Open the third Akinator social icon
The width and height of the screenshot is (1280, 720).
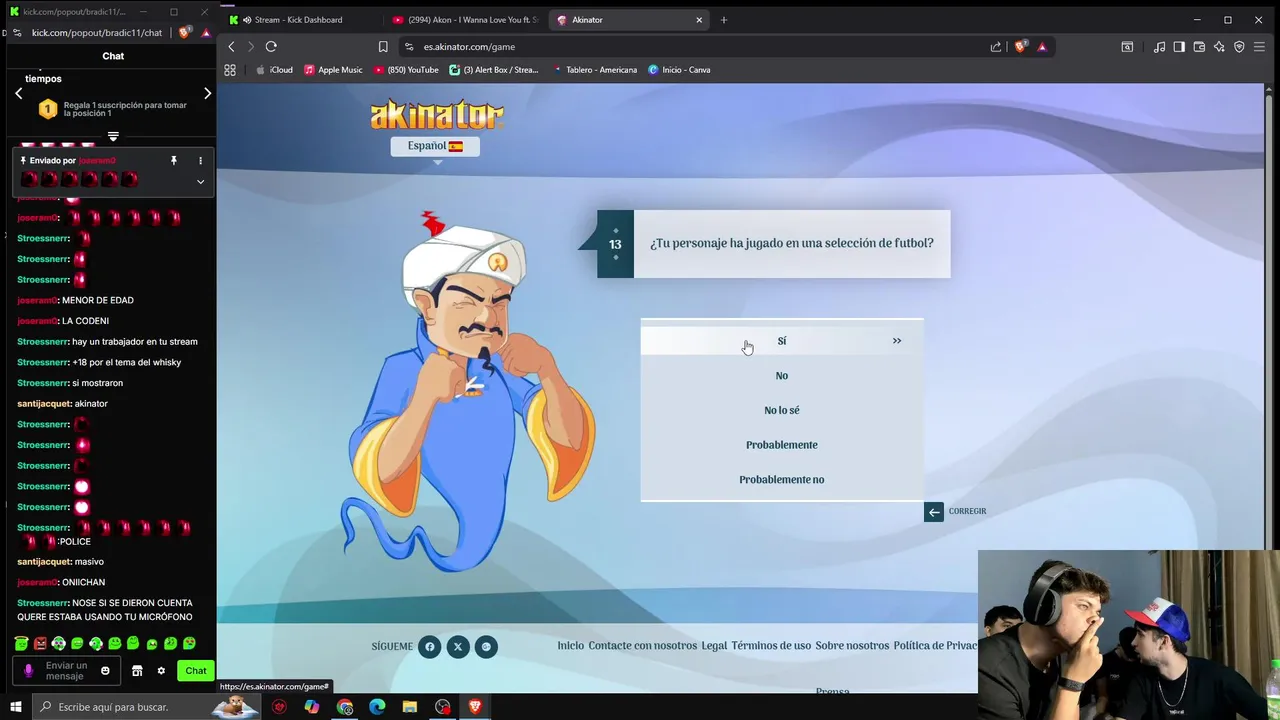tap(486, 647)
